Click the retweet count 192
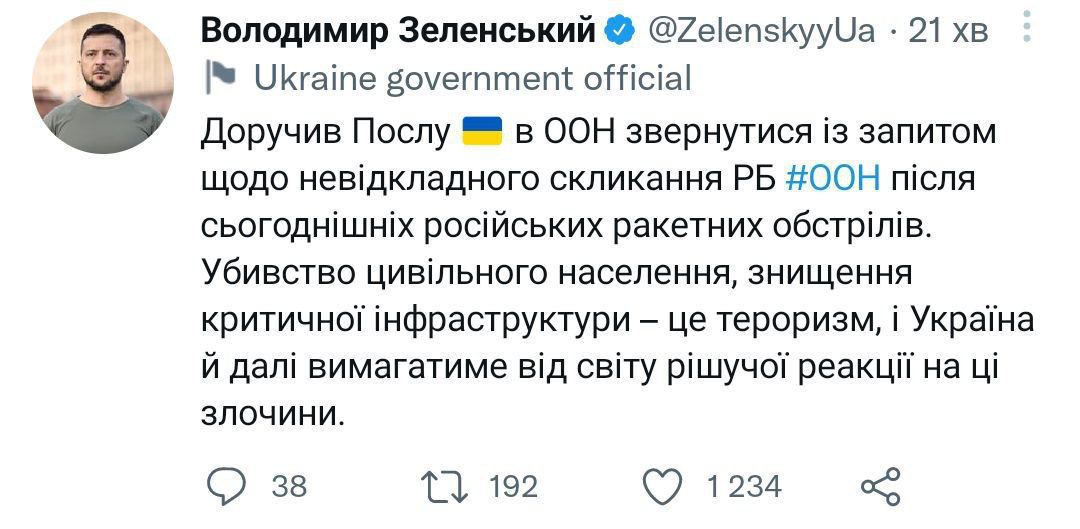 [x=513, y=487]
